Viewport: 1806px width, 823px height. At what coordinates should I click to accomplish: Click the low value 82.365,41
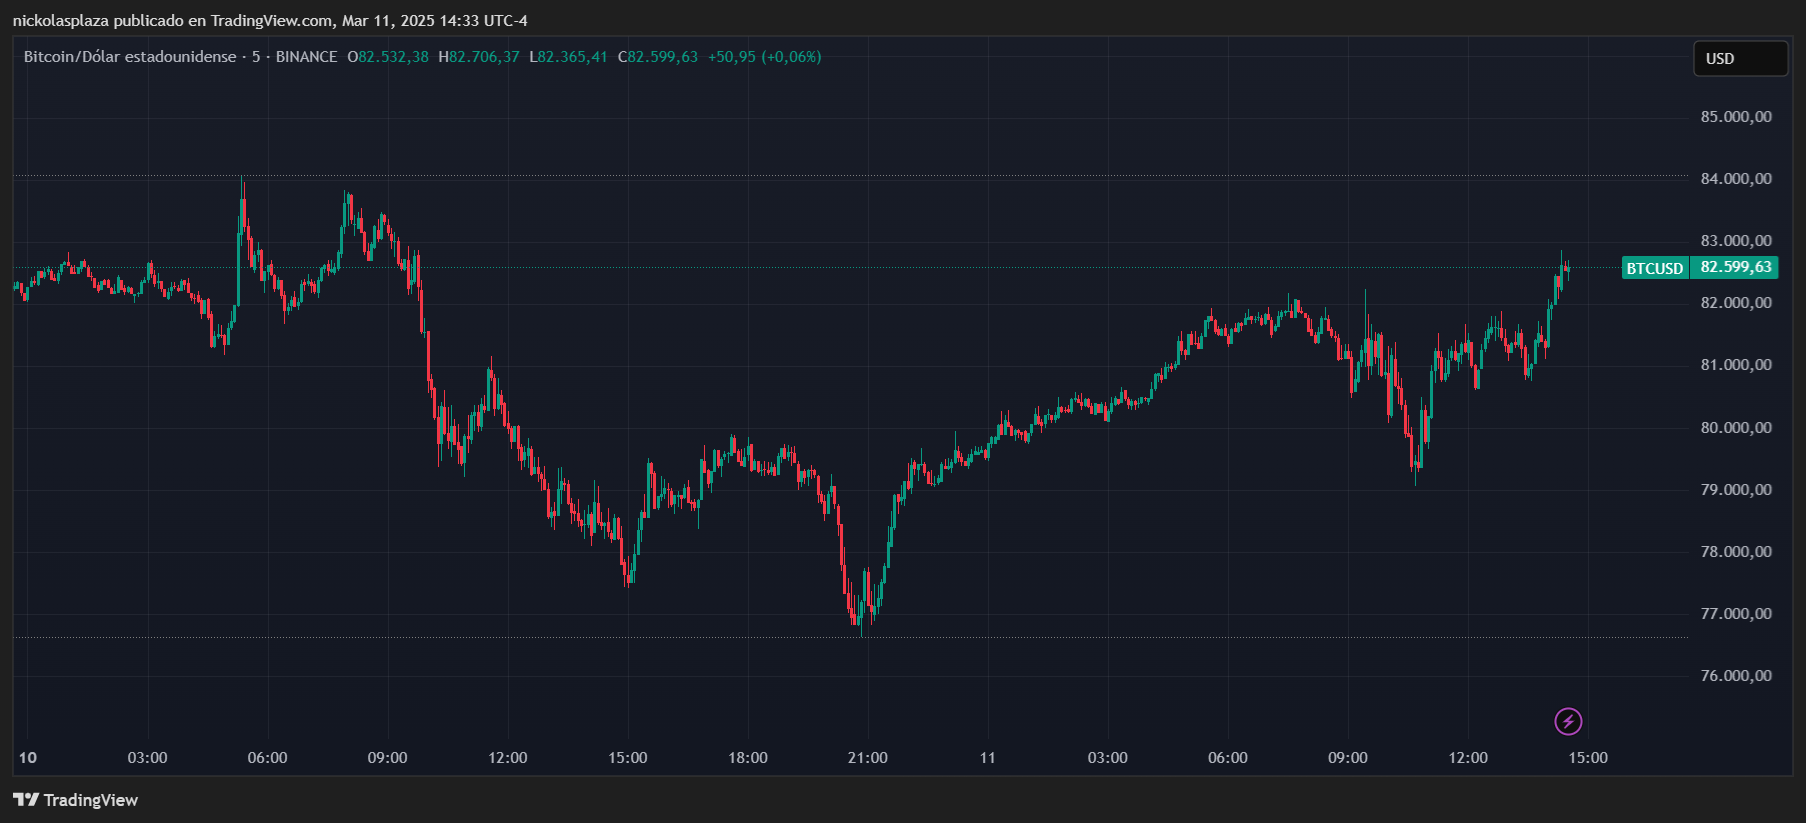tap(572, 57)
